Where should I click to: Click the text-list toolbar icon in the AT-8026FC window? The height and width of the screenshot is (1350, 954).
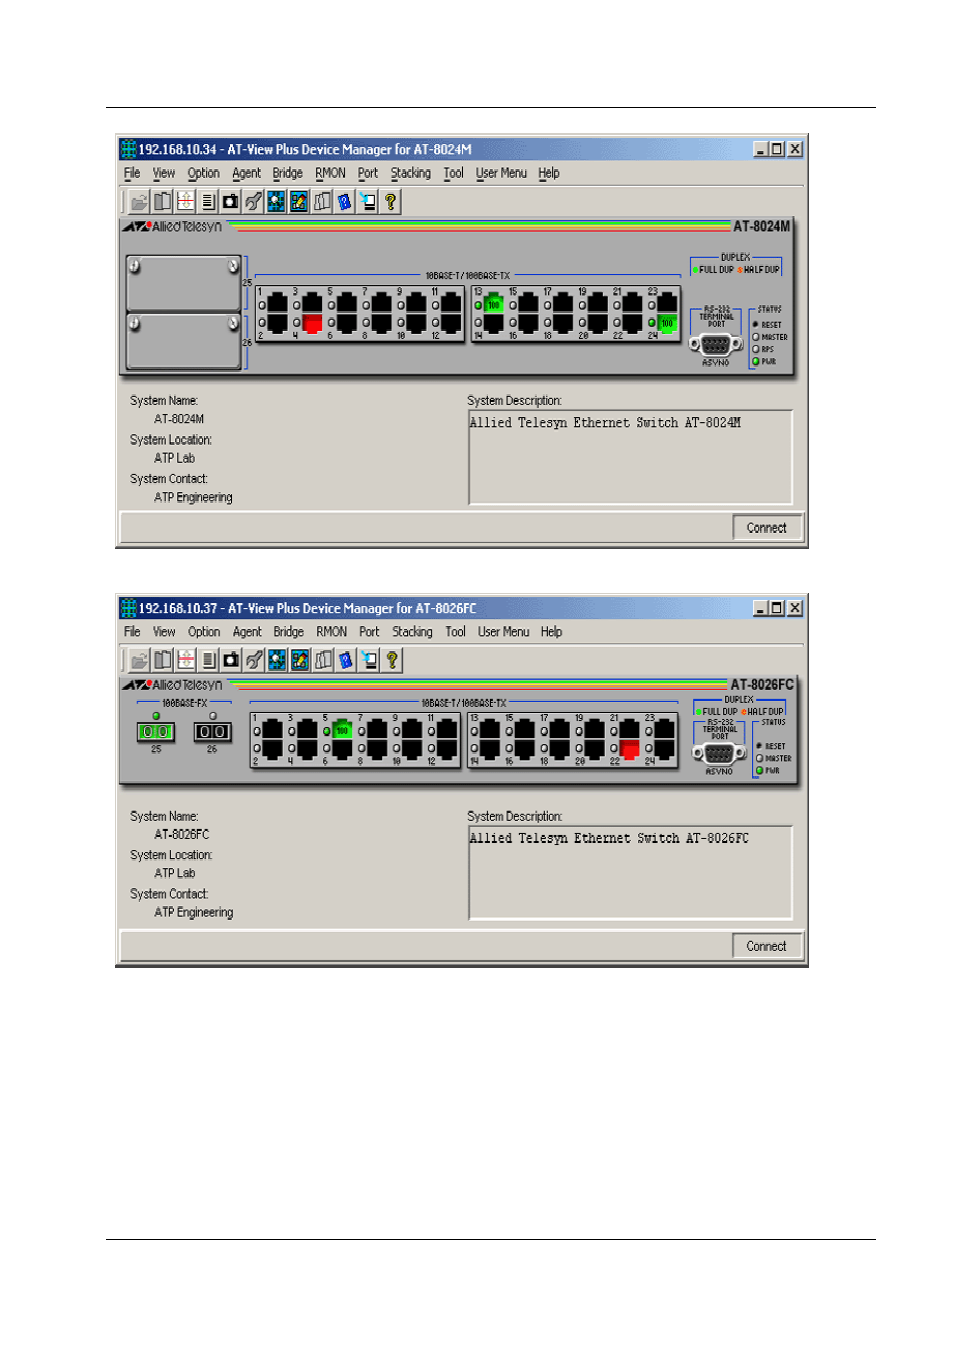tap(209, 660)
